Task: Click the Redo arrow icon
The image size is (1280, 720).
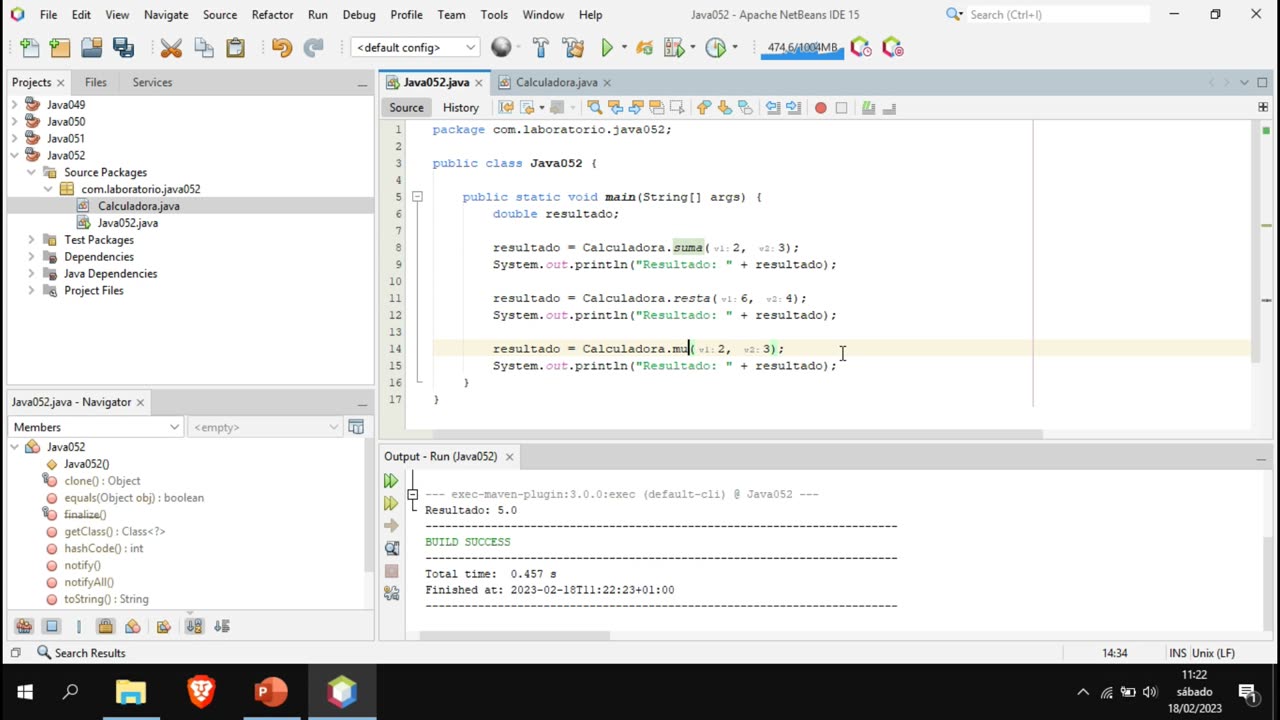Action: (313, 47)
